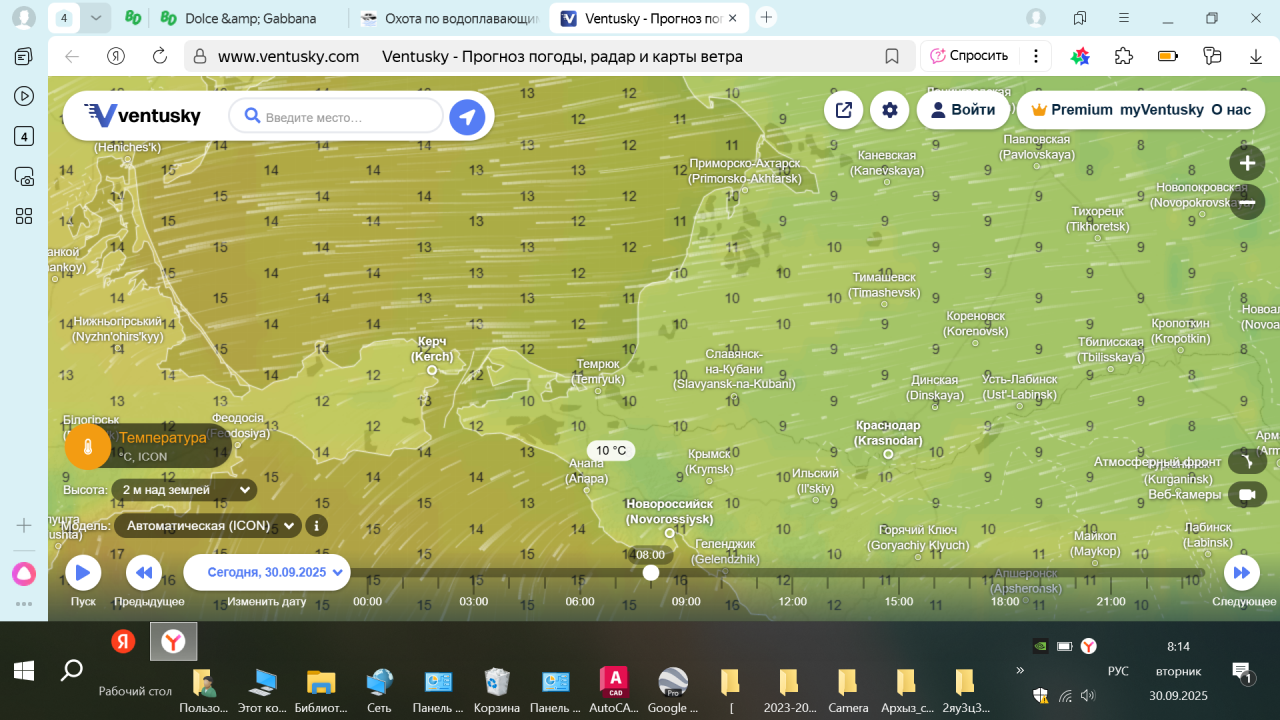Screen dimensions: 1280x720
Task: Open sidebar video play icon
Action: [24, 96]
